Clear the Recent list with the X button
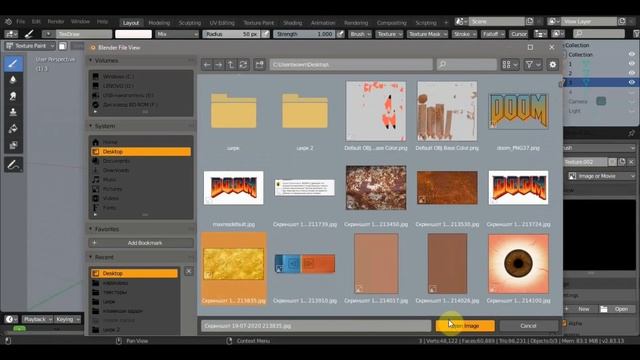Screen dimensions: 640x360 [189, 271]
